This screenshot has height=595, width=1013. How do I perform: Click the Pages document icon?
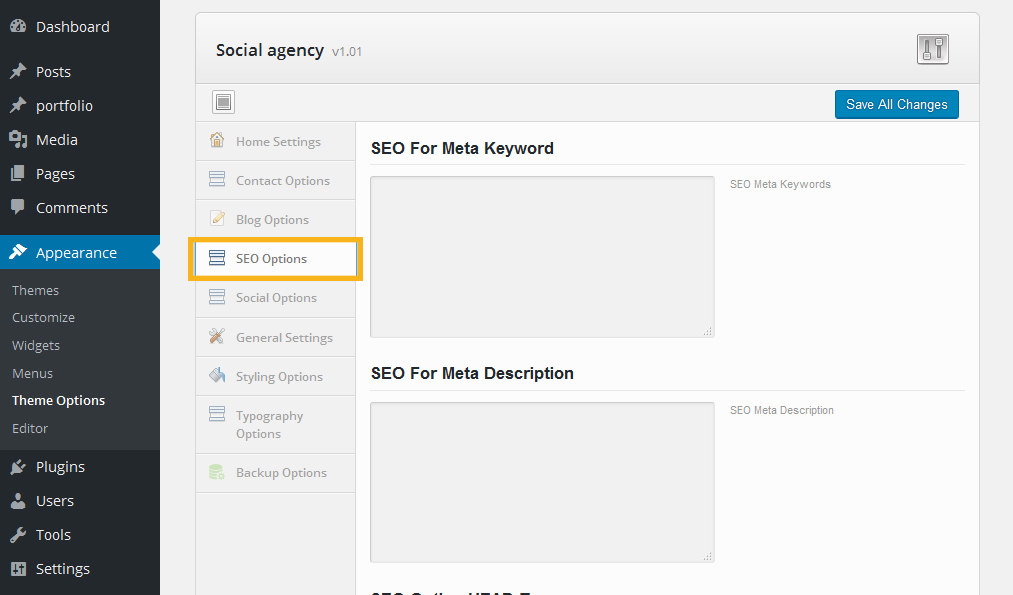coord(18,173)
